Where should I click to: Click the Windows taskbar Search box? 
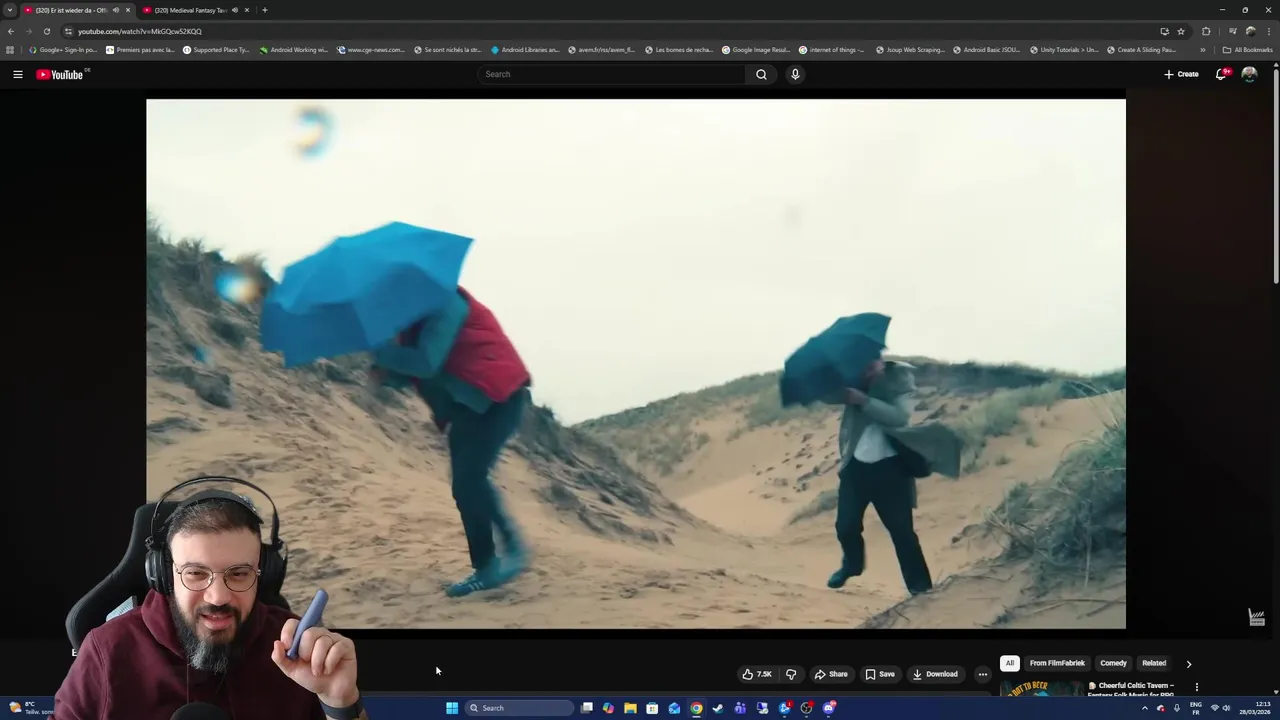(x=520, y=708)
